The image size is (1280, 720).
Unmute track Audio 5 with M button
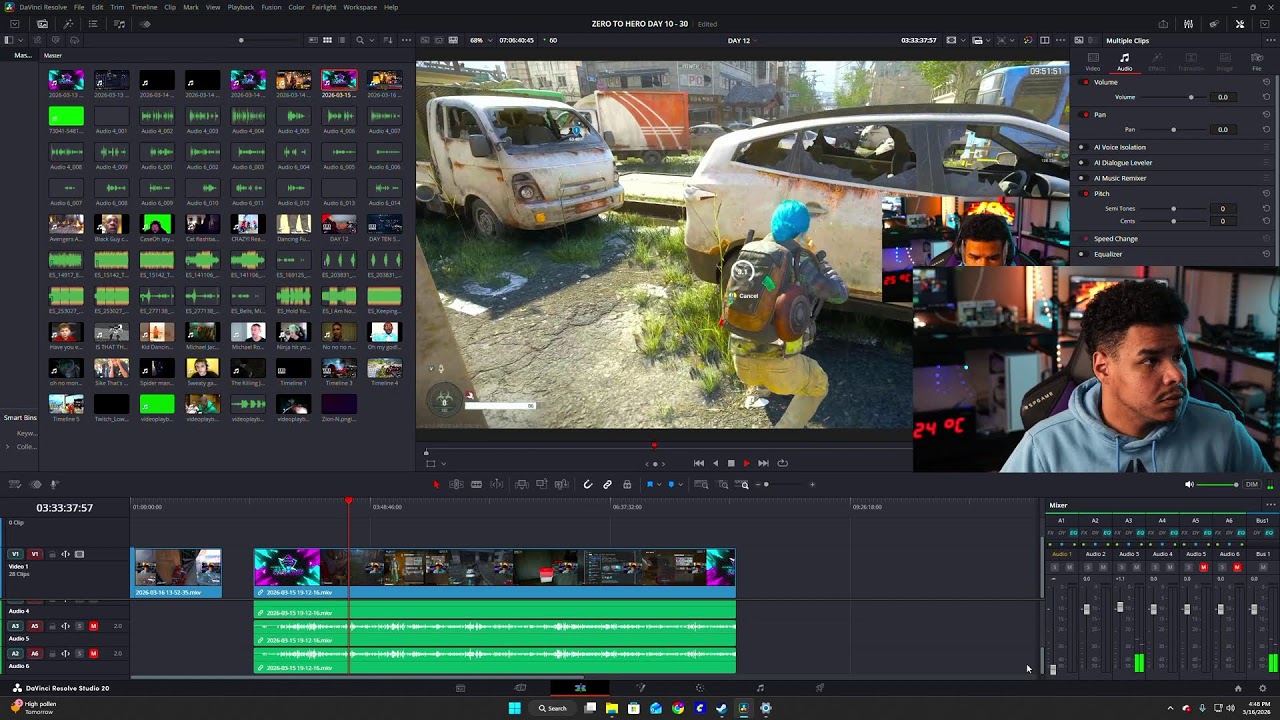[93, 626]
